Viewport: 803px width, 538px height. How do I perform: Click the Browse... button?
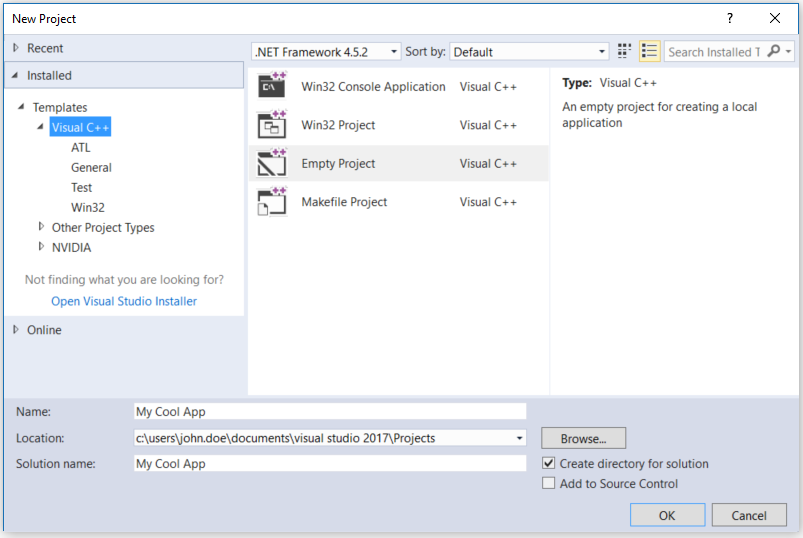point(583,438)
